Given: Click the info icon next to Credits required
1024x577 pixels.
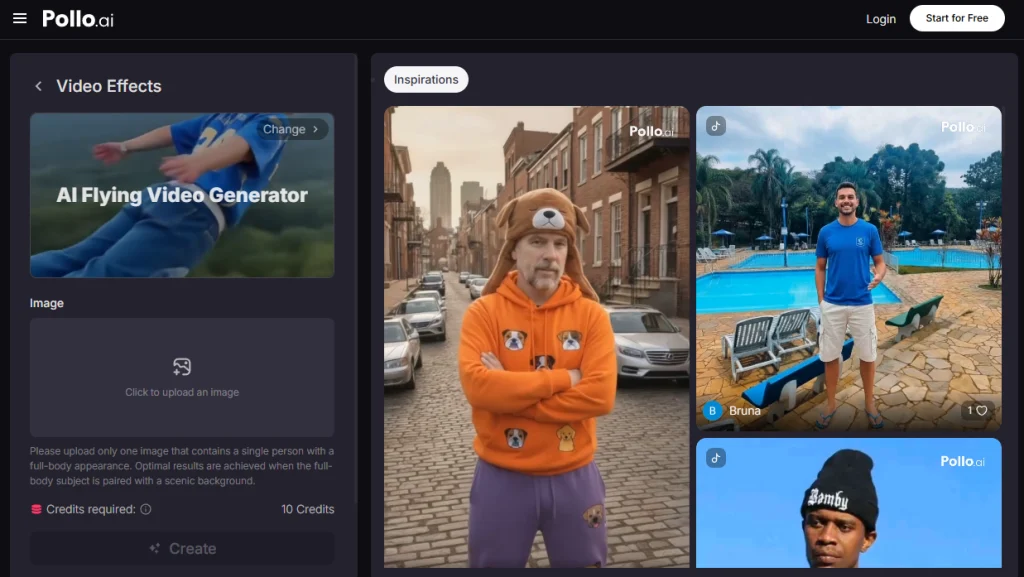Looking at the screenshot, I should click(x=146, y=509).
